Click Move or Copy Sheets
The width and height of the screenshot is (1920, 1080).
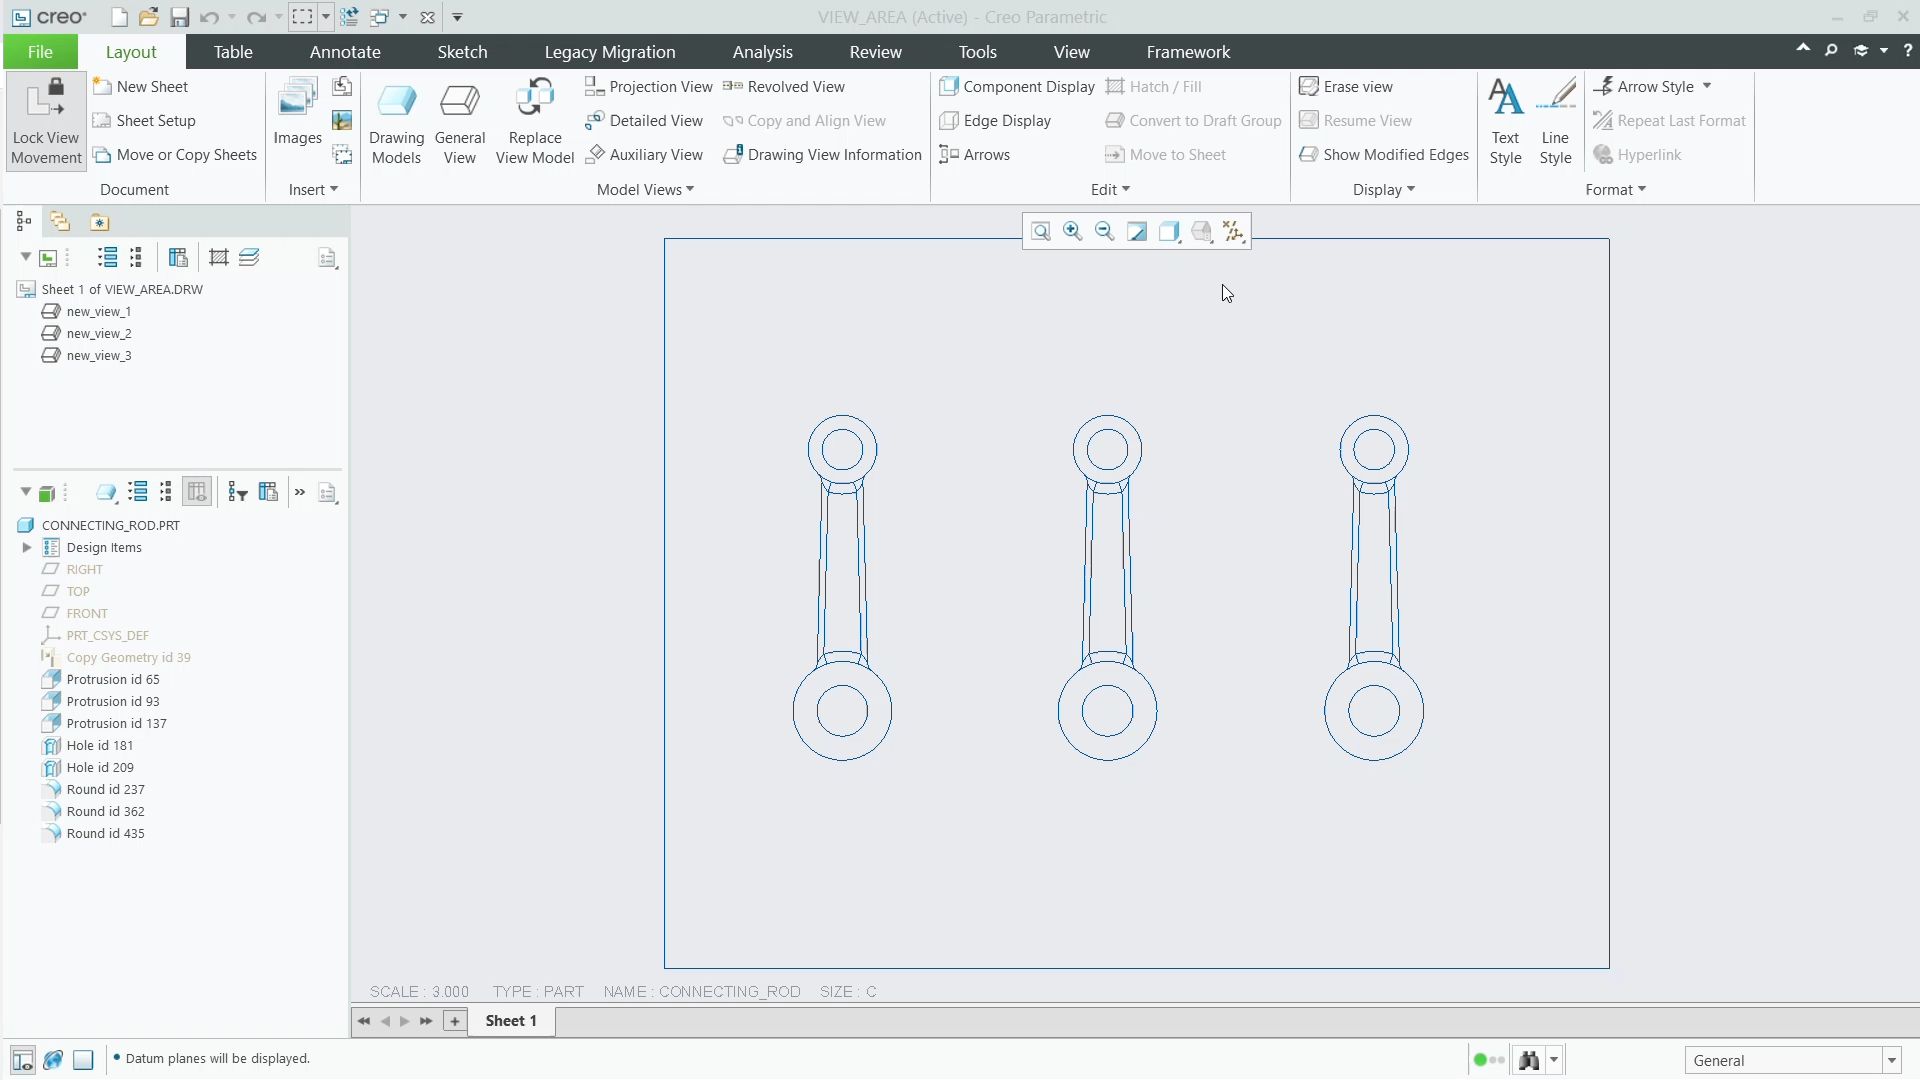coord(175,155)
